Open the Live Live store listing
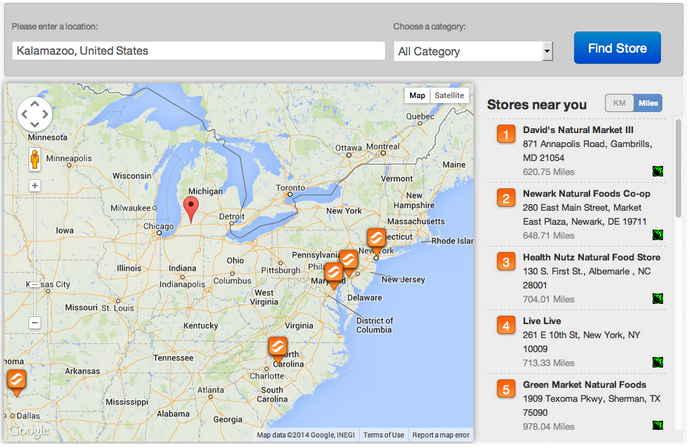This screenshot has width=689, height=448. (542, 321)
